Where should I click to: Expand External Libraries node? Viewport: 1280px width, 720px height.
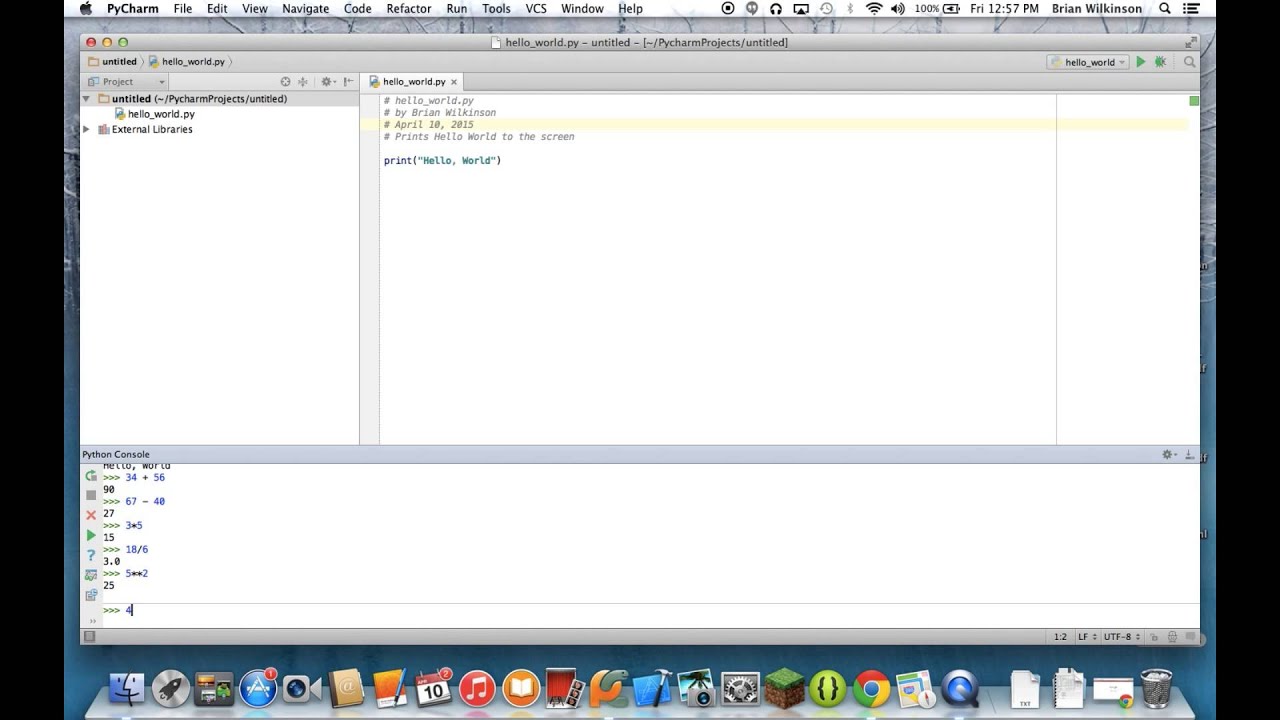[x=87, y=129]
